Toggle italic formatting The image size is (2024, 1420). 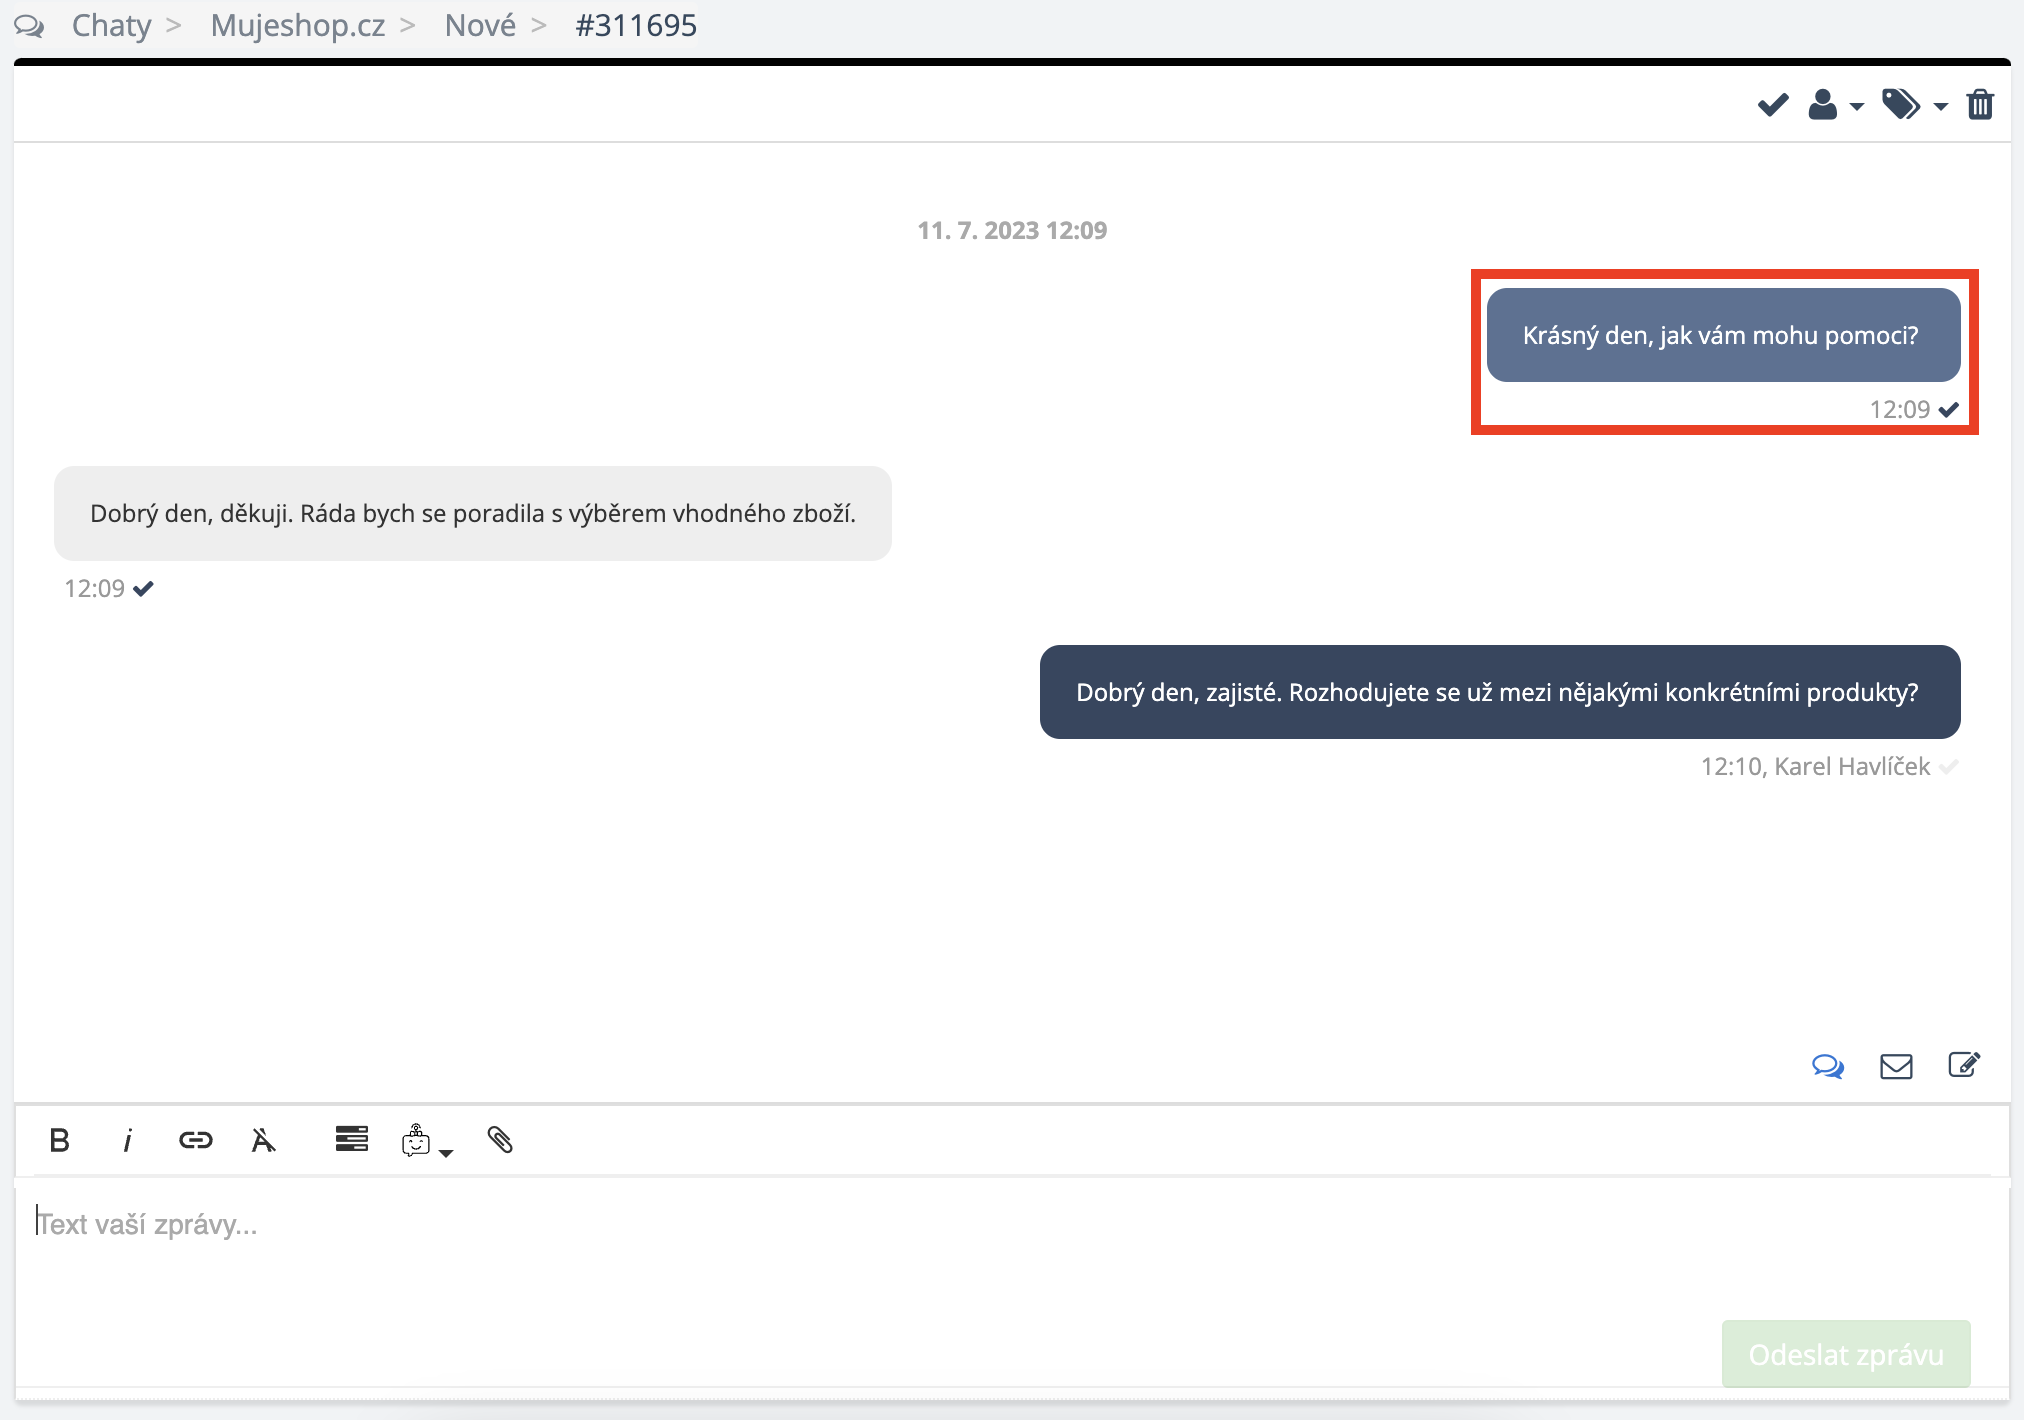127,1140
